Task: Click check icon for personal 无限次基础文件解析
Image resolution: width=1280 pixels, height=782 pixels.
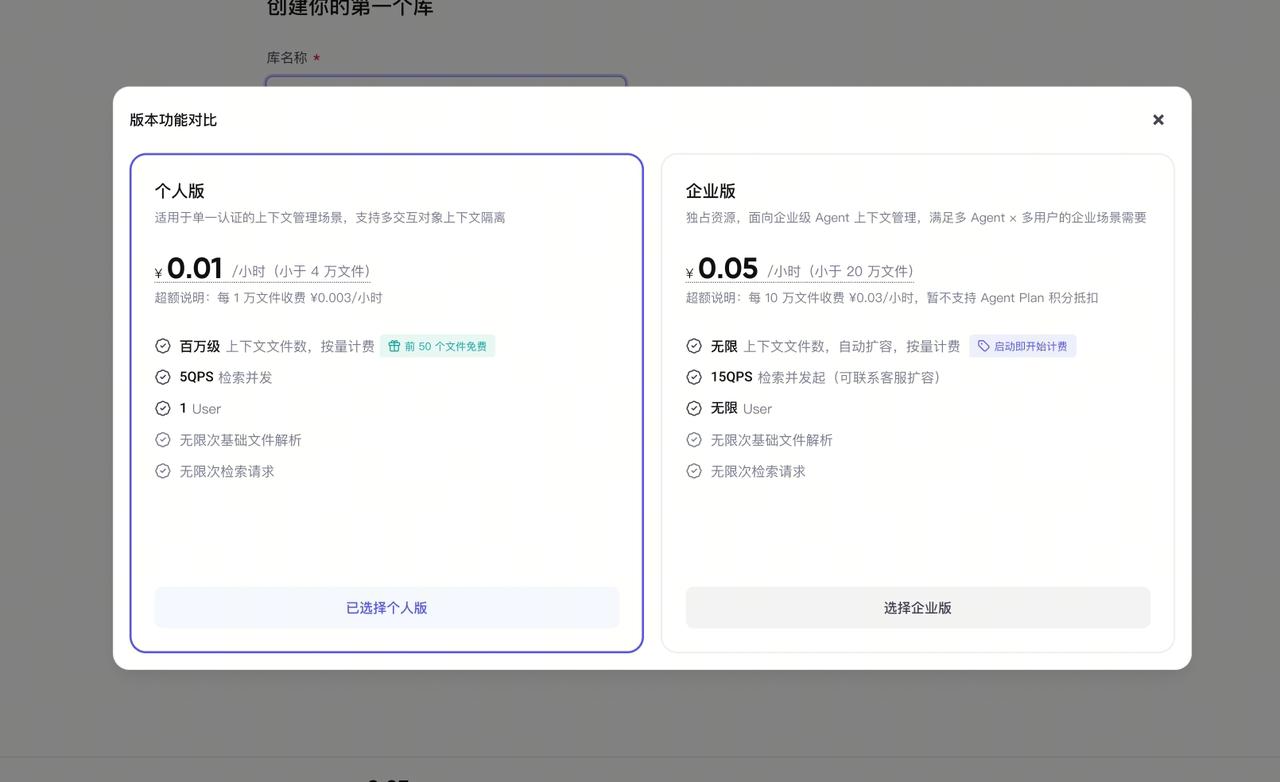Action: point(163,440)
